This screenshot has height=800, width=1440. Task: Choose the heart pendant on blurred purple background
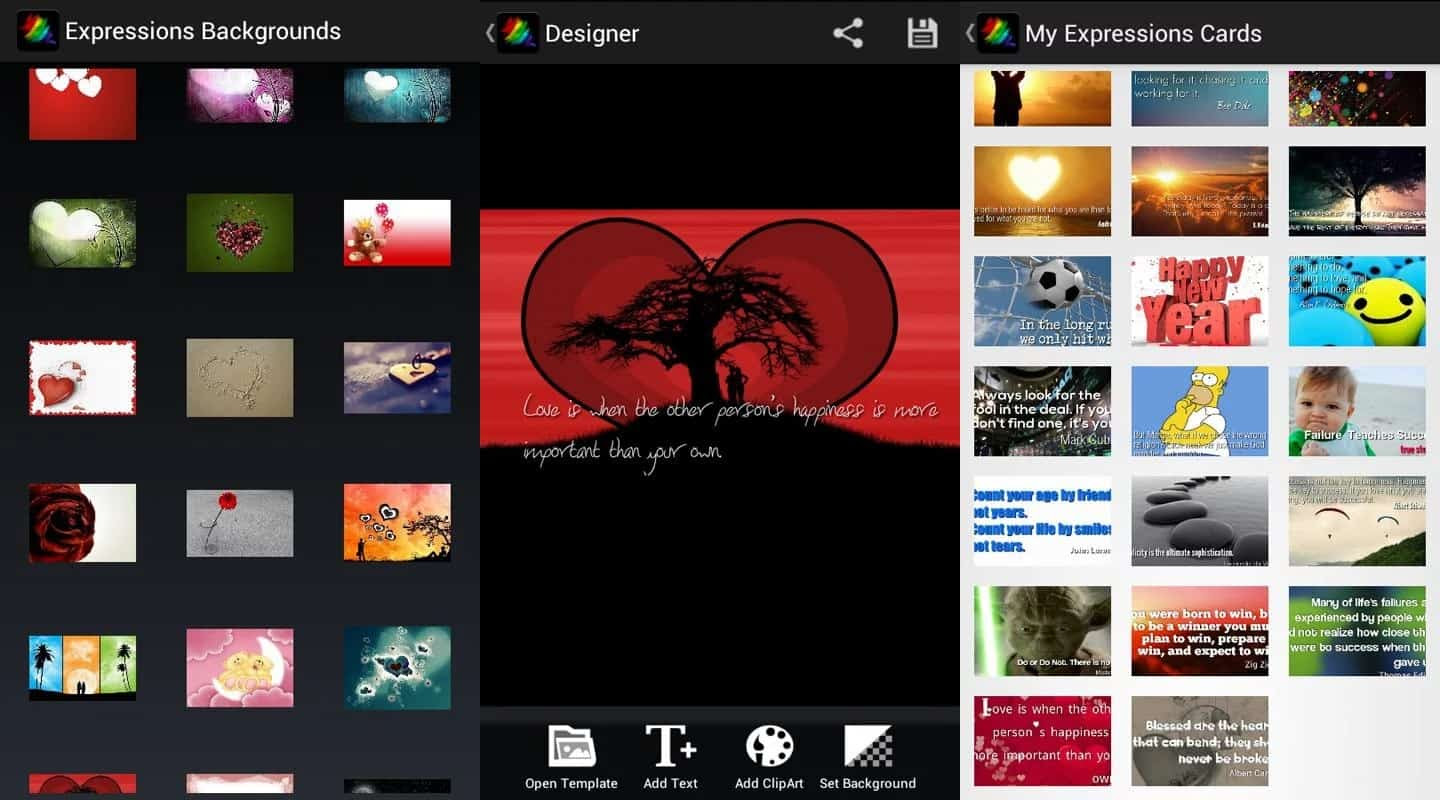tap(397, 377)
